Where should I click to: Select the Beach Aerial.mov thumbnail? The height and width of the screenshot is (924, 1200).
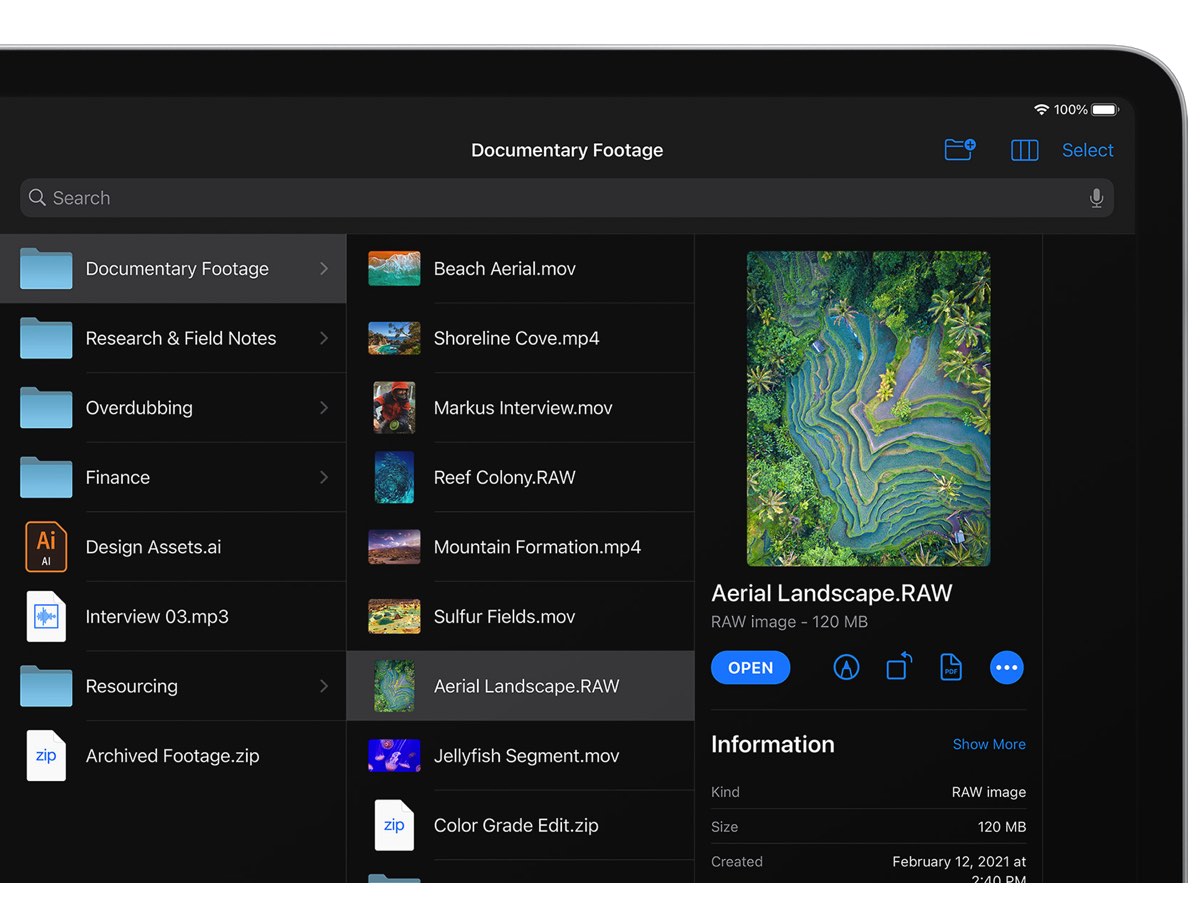[x=394, y=269]
